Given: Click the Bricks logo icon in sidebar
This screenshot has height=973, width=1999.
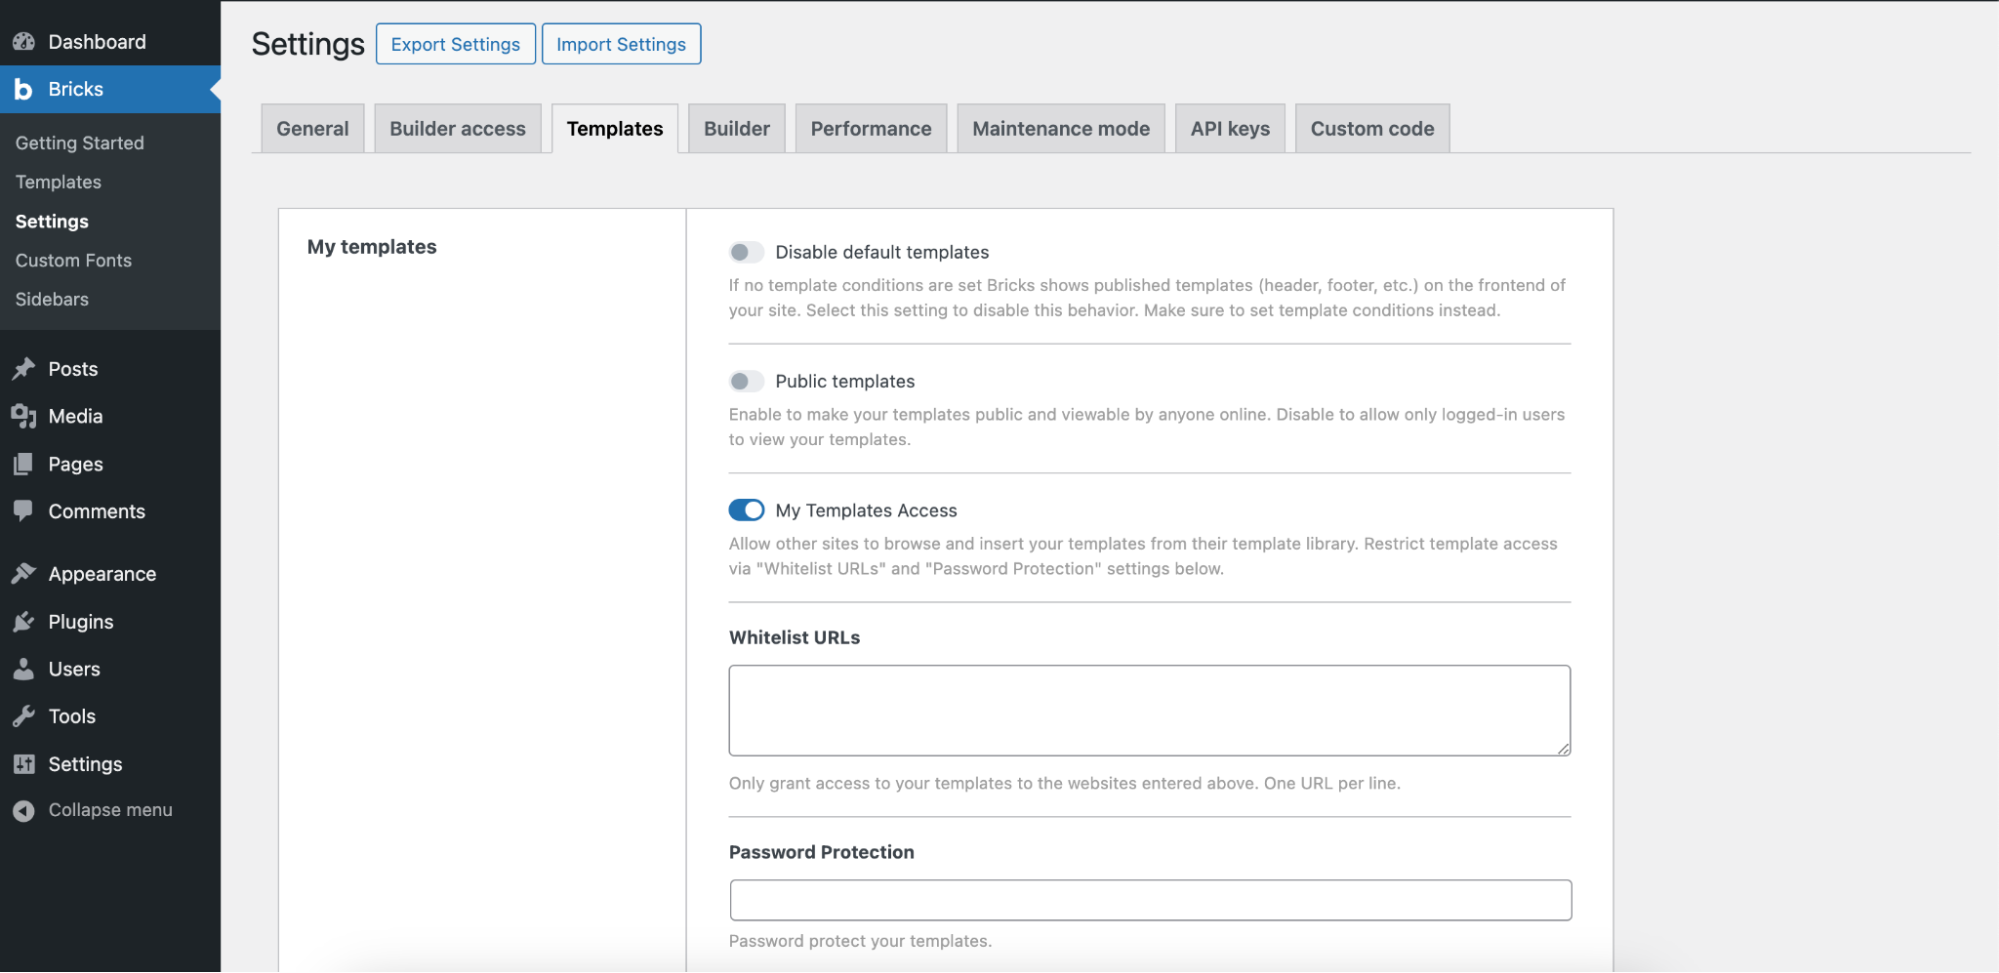Looking at the screenshot, I should coord(24,89).
